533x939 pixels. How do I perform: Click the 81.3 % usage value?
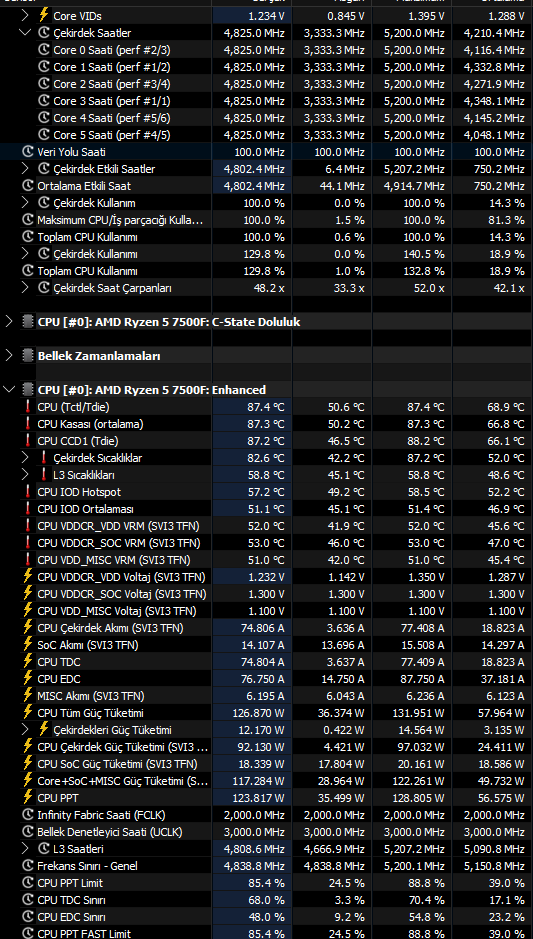coord(506,220)
